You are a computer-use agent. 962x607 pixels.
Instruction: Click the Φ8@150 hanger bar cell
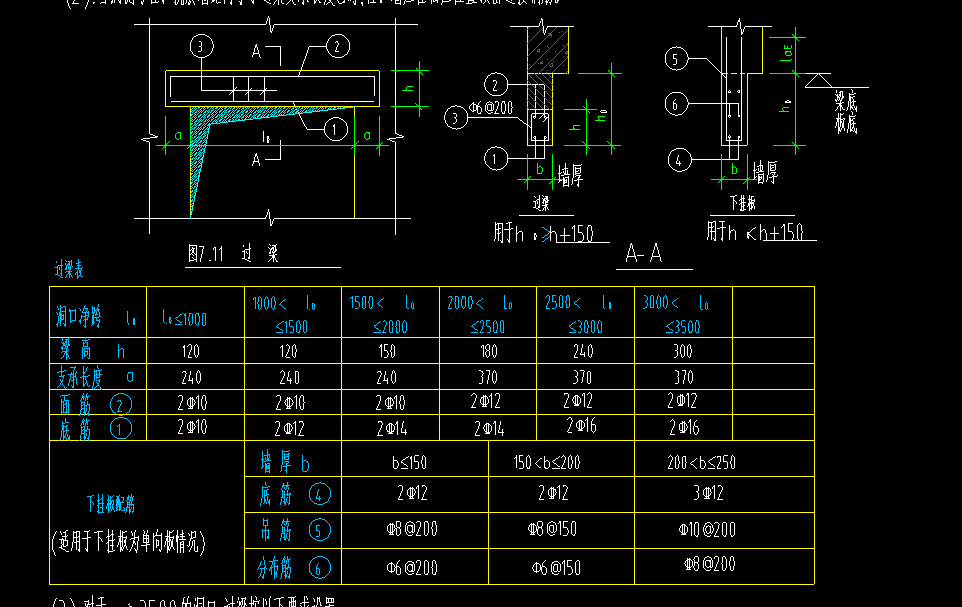click(x=552, y=529)
